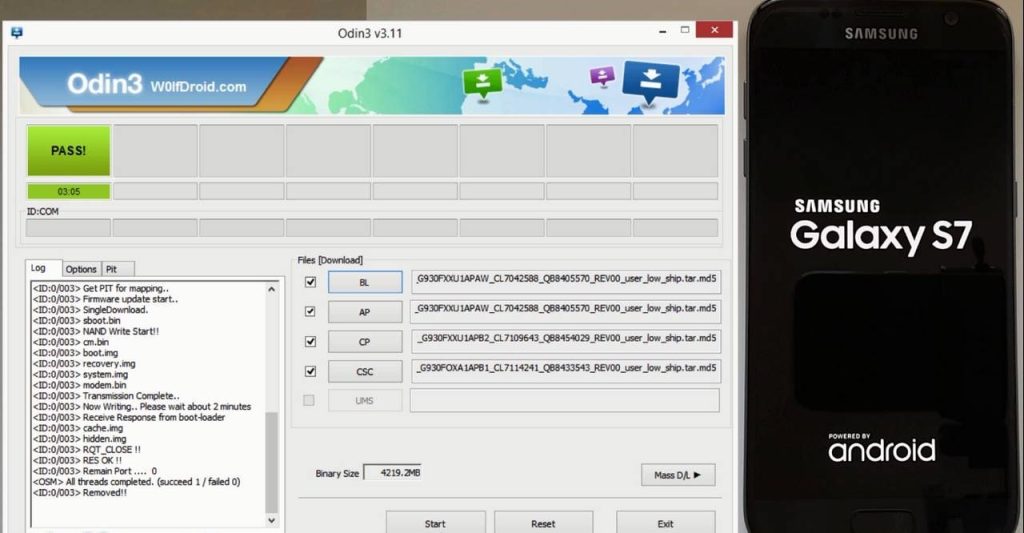Click the BL file browse button
The image size is (1024, 533).
[x=365, y=282]
